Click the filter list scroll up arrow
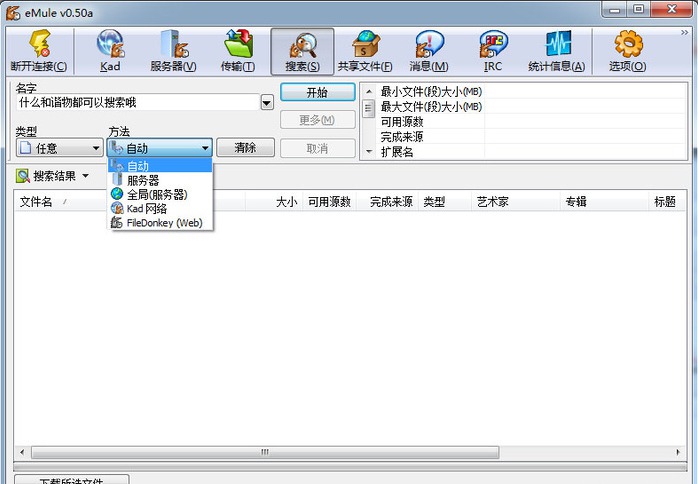Viewport: 698px width, 484px height. click(369, 92)
